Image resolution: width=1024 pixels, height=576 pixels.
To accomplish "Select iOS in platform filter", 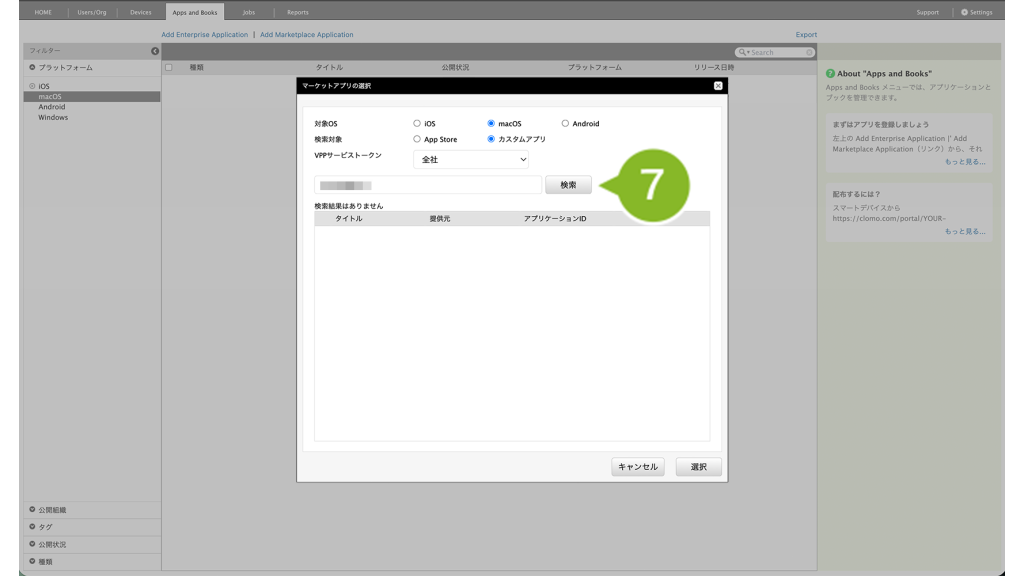I will (44, 86).
